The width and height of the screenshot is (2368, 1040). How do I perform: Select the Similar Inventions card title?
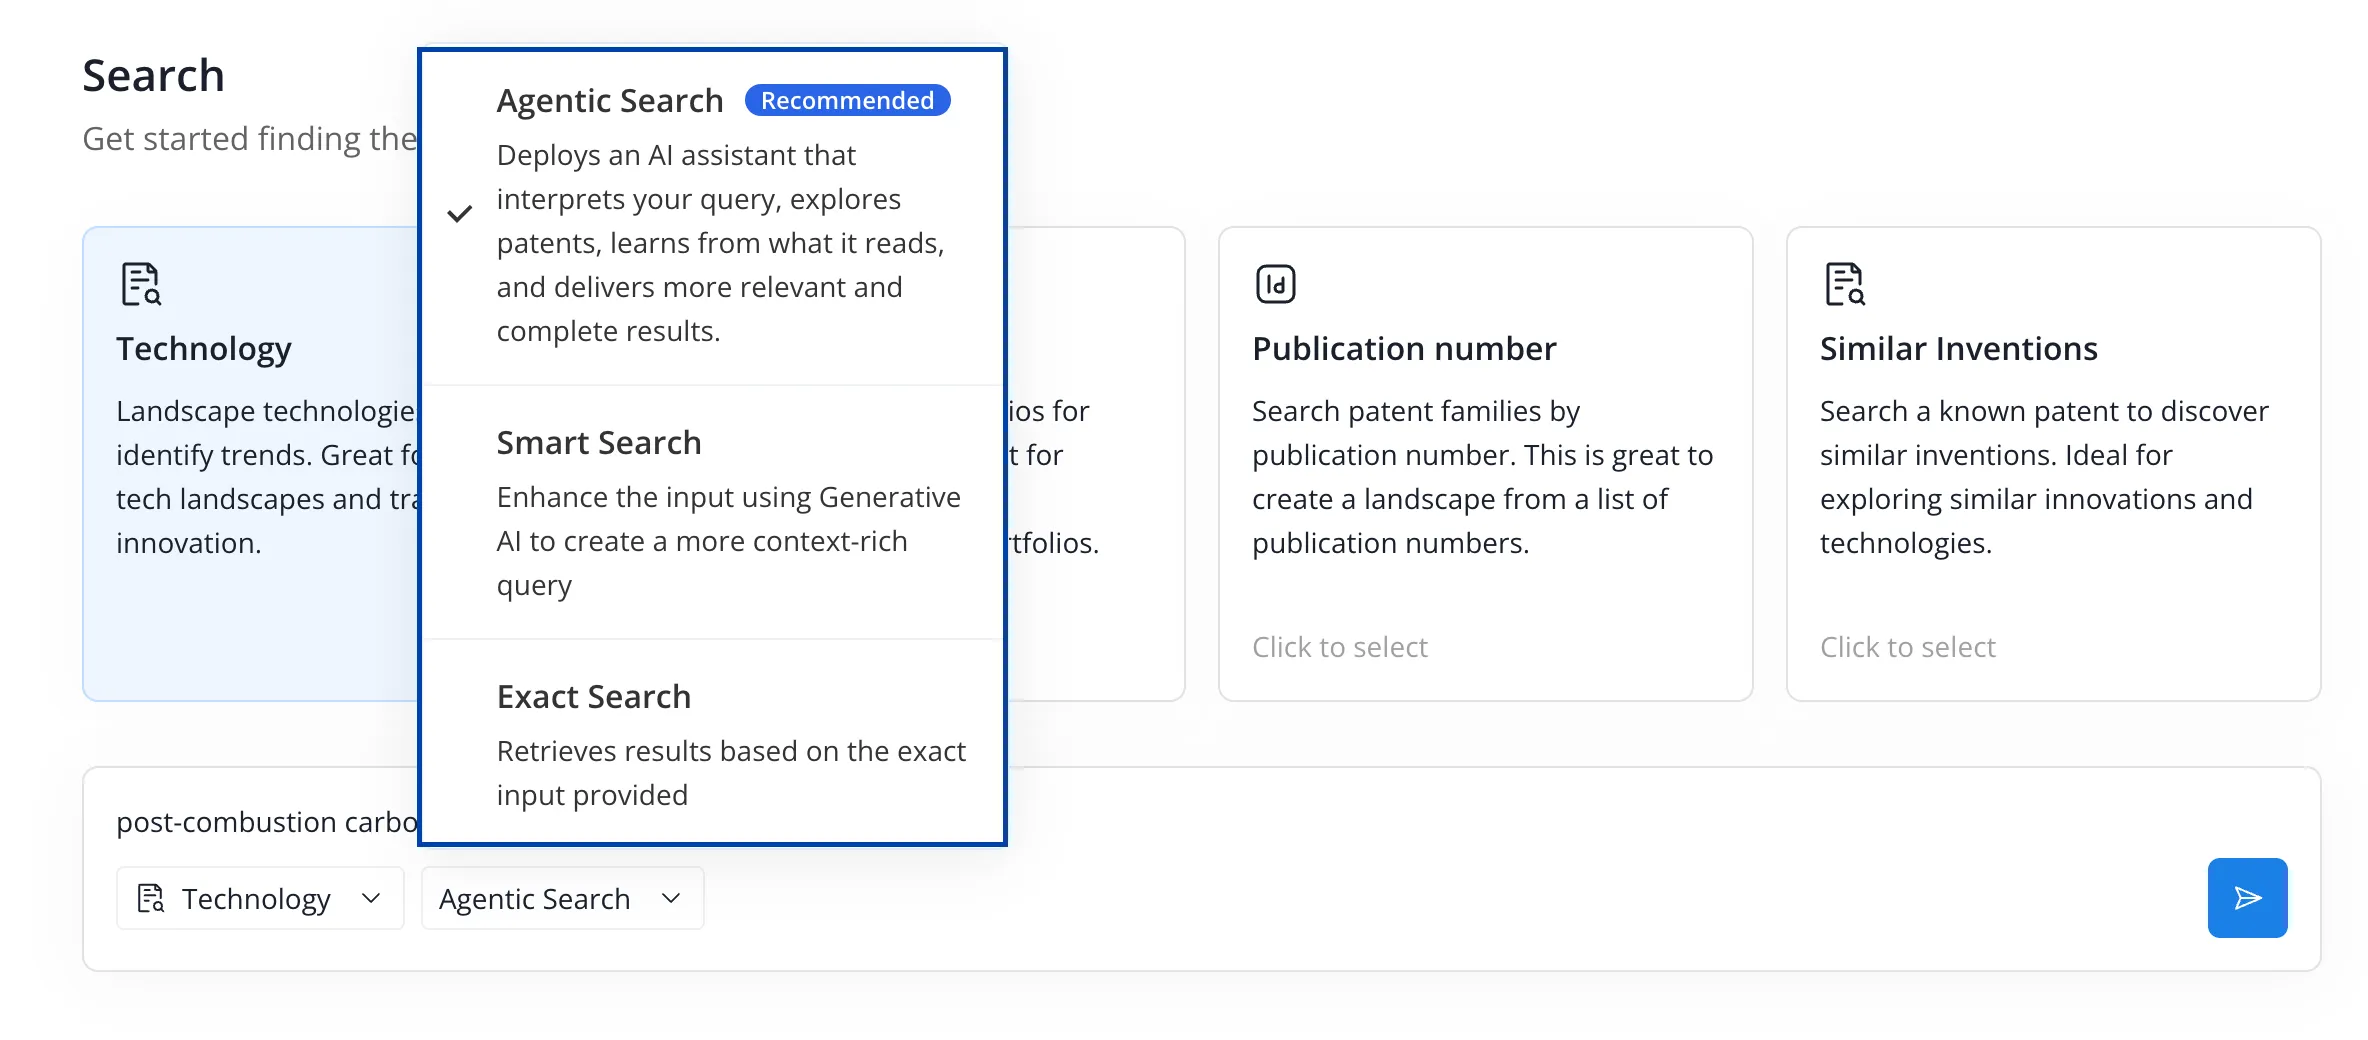click(x=1958, y=348)
